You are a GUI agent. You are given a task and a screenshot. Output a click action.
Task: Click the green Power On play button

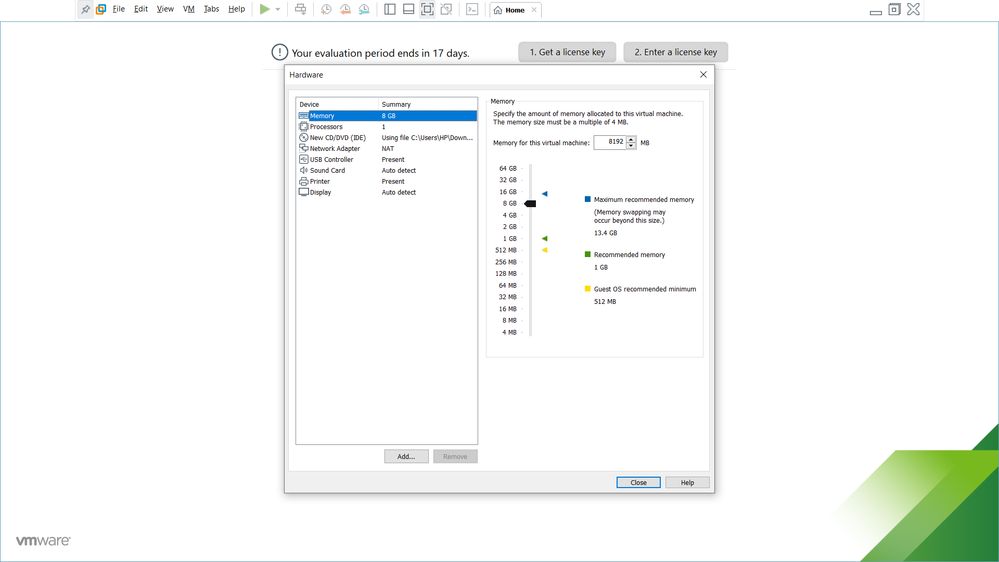[264, 9]
